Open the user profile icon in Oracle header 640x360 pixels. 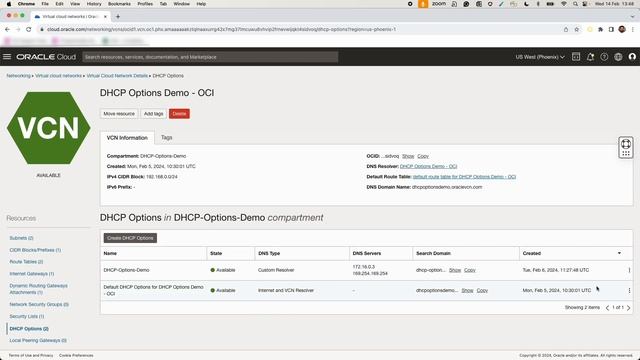(632, 57)
